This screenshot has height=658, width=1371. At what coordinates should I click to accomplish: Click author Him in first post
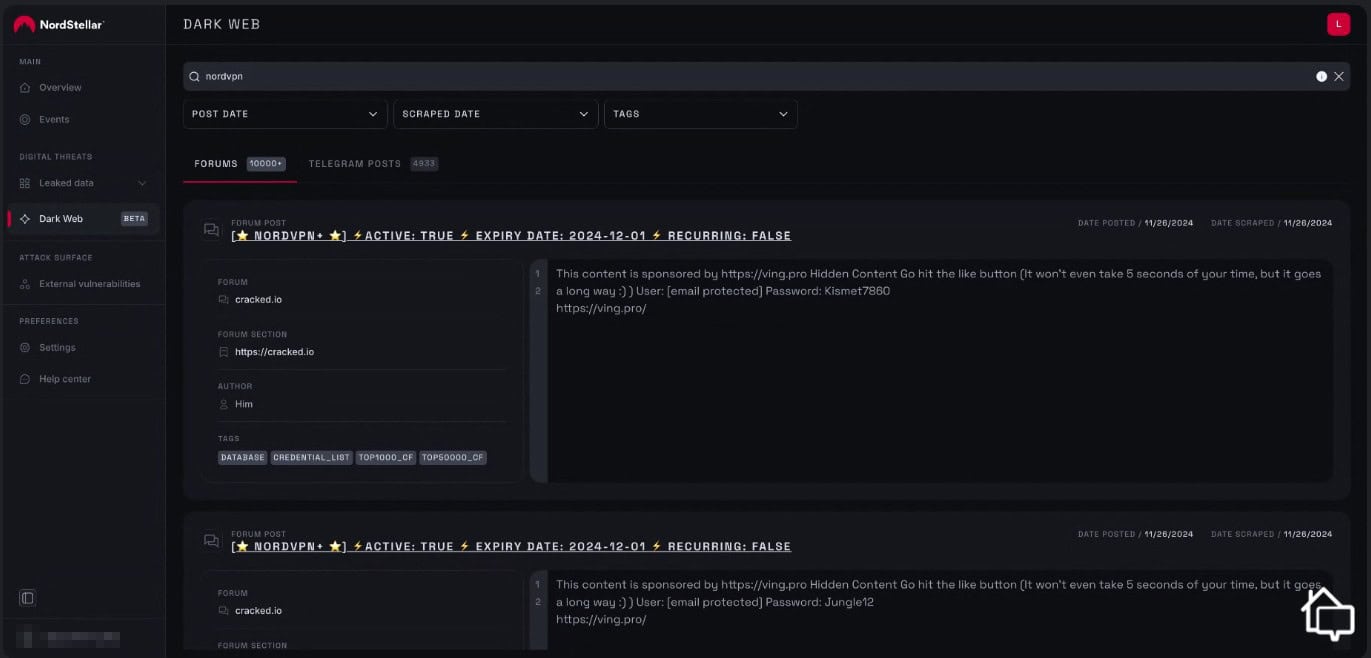pos(244,404)
